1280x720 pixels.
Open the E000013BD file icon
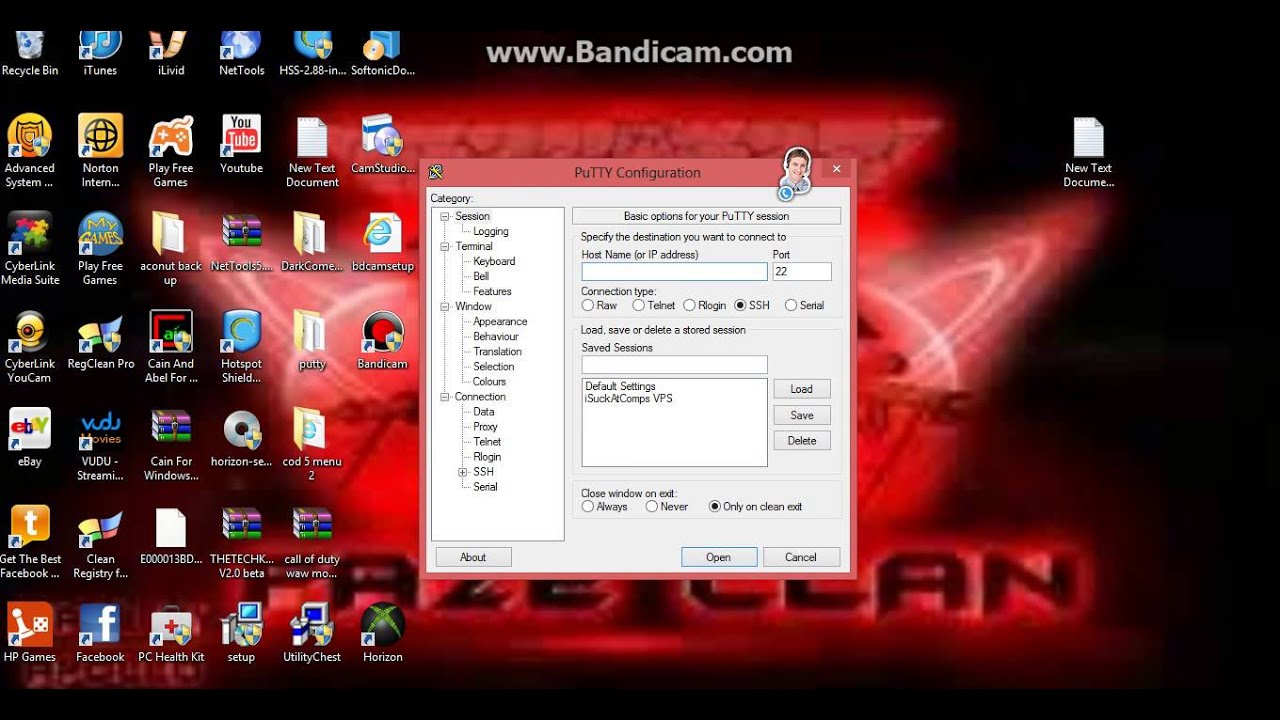pos(171,536)
